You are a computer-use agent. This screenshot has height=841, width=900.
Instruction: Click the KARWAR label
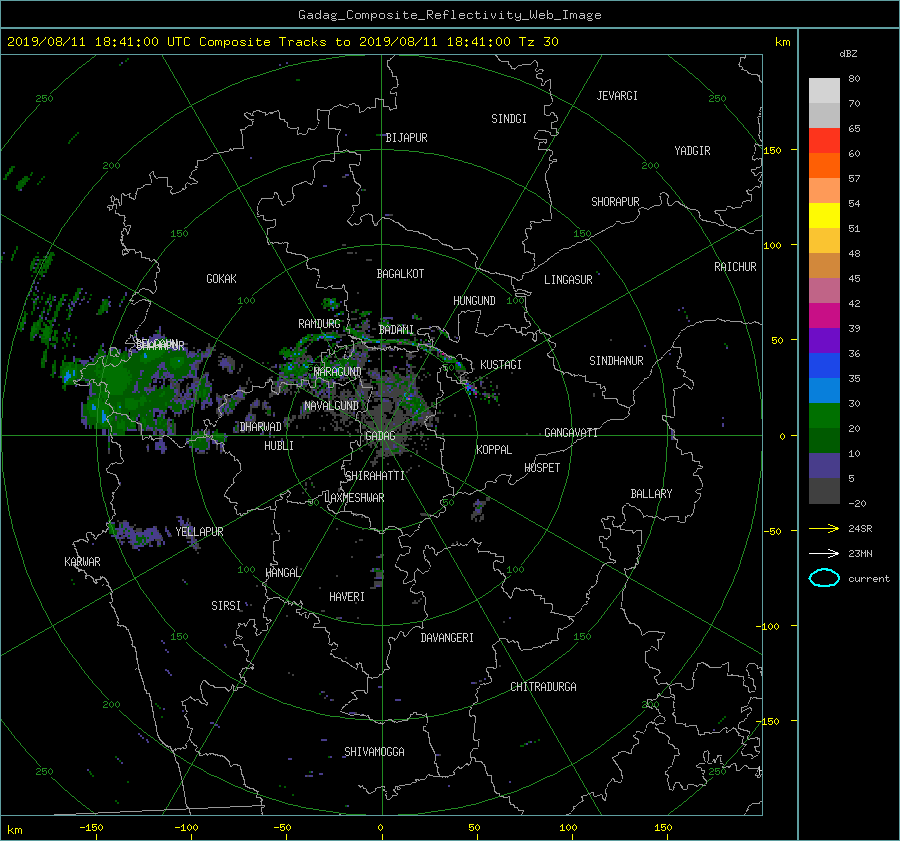click(82, 562)
